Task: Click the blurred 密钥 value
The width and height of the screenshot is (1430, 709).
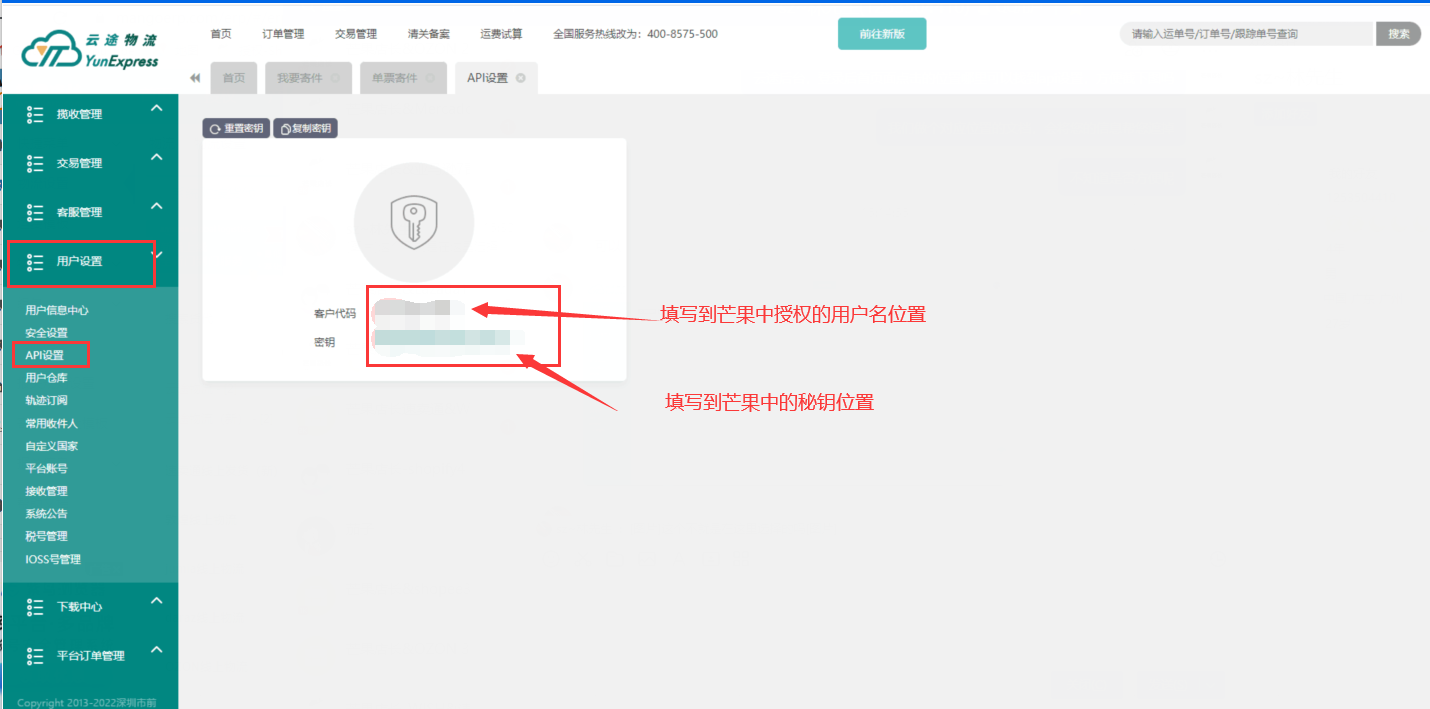Action: 448,340
